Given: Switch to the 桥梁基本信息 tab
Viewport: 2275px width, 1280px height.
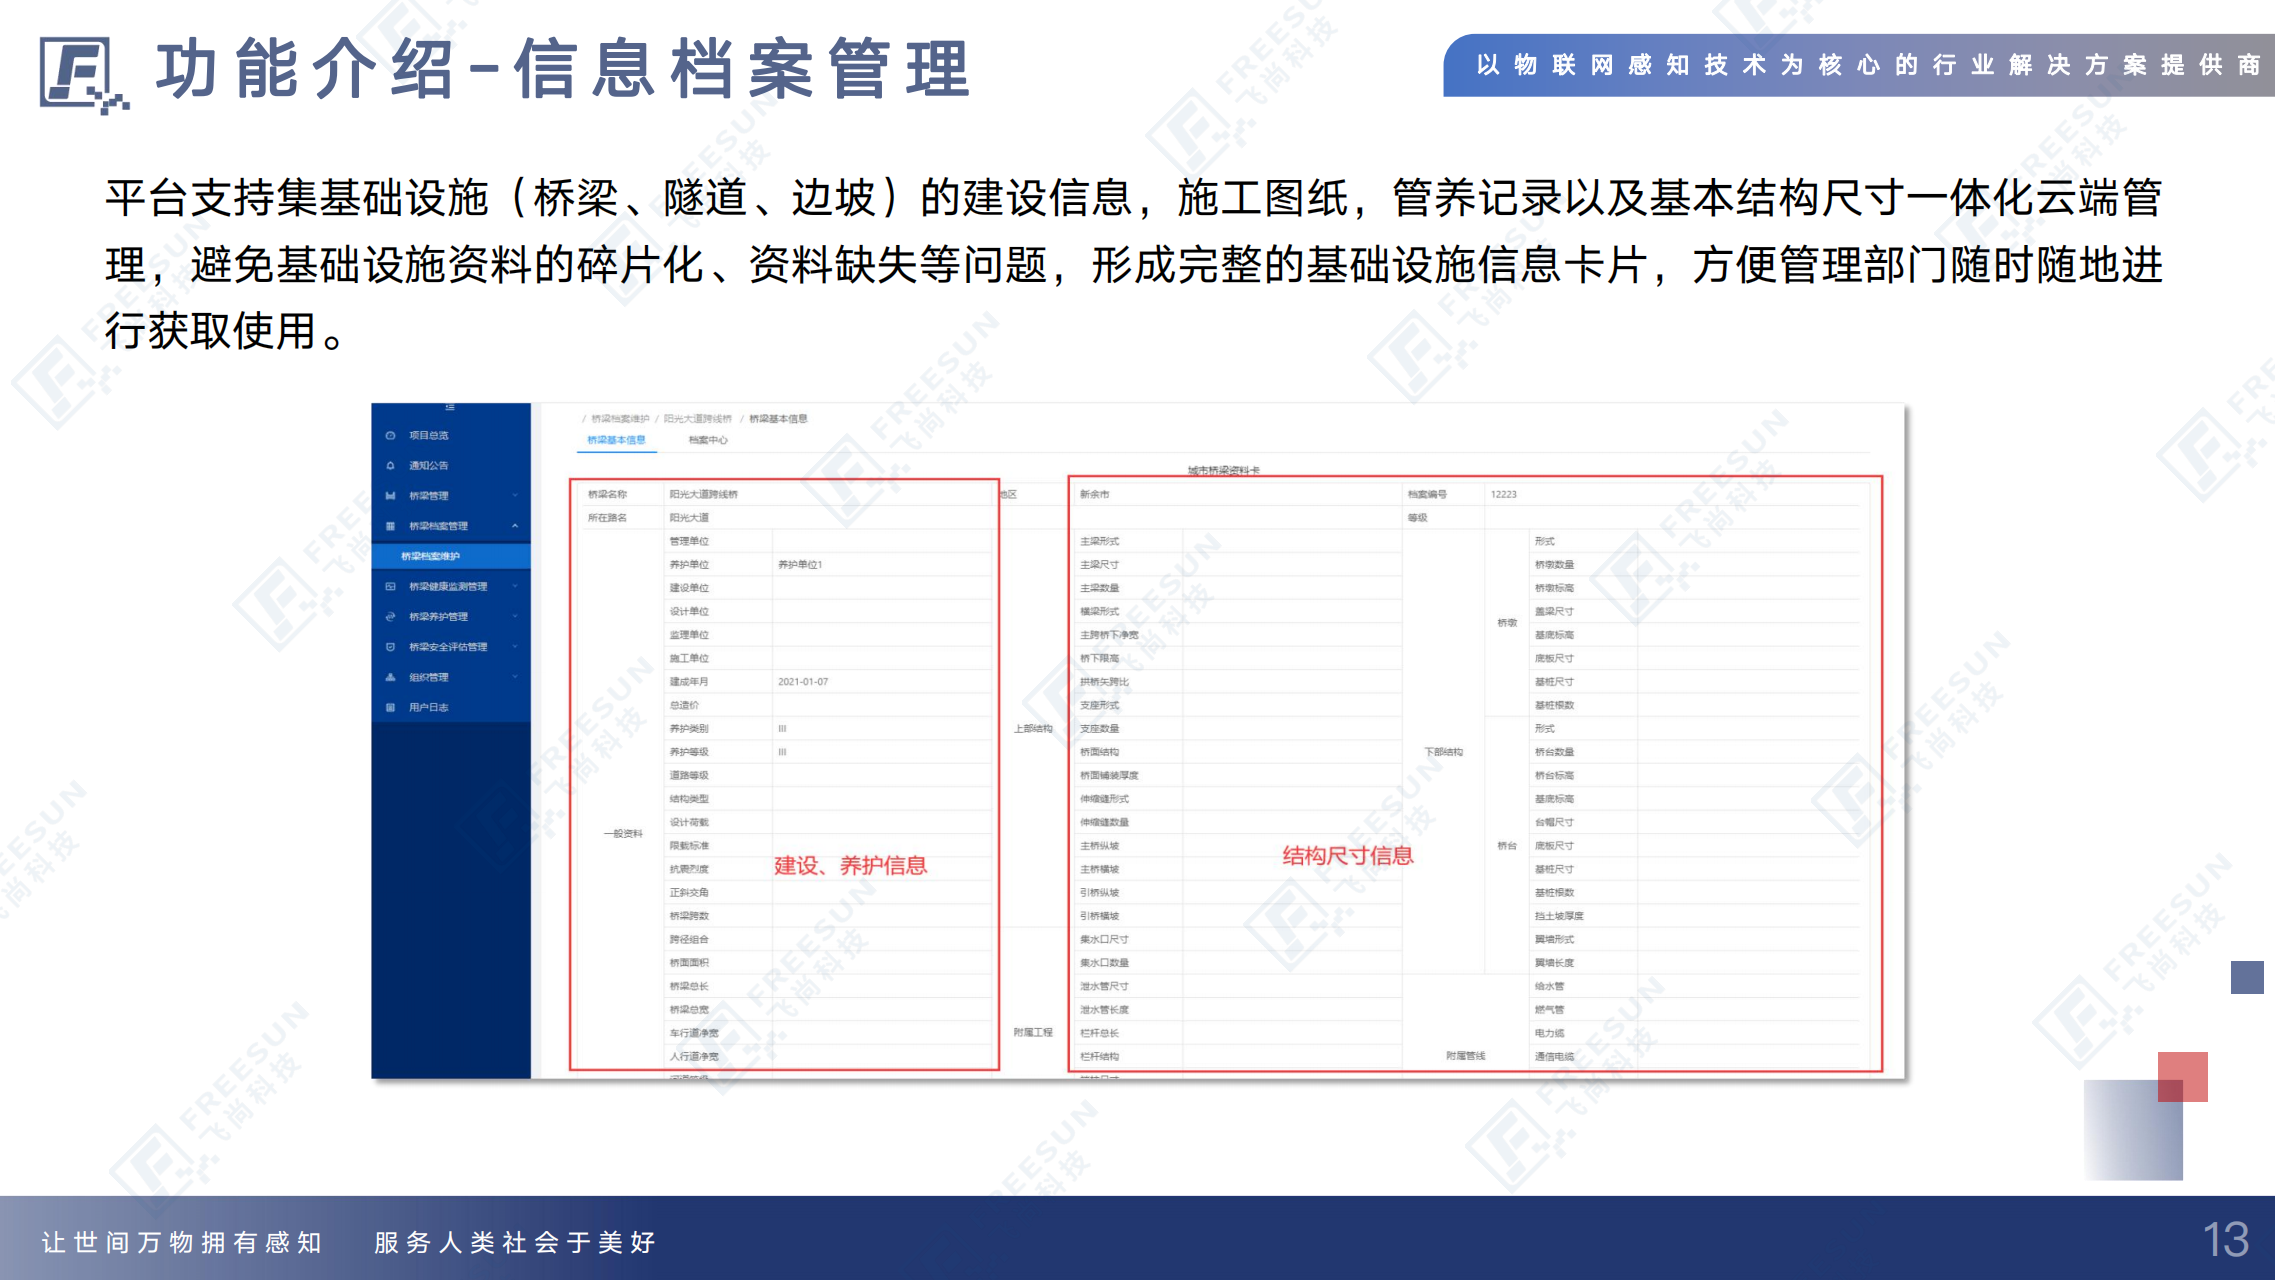Looking at the screenshot, I should click(x=616, y=440).
